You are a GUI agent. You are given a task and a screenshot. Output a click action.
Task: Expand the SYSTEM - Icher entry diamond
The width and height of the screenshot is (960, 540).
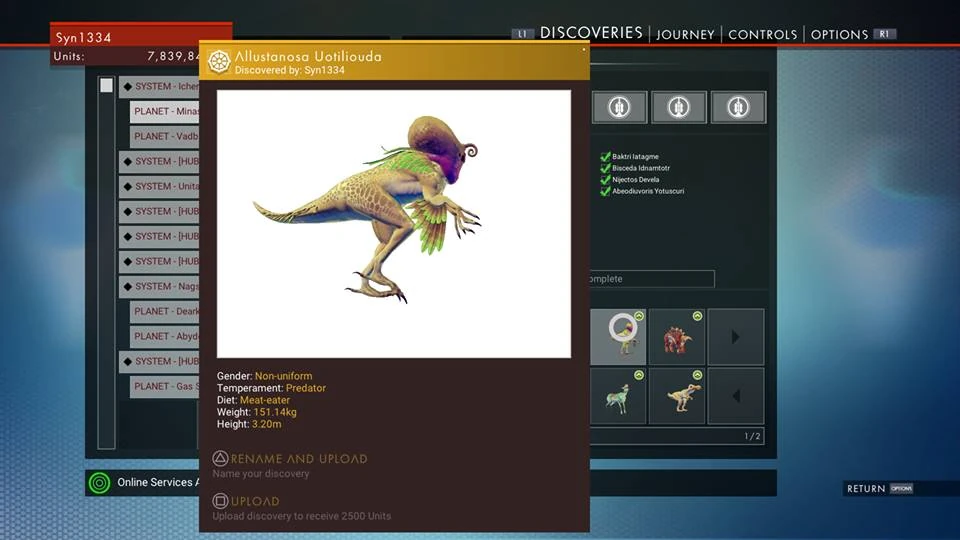point(128,87)
